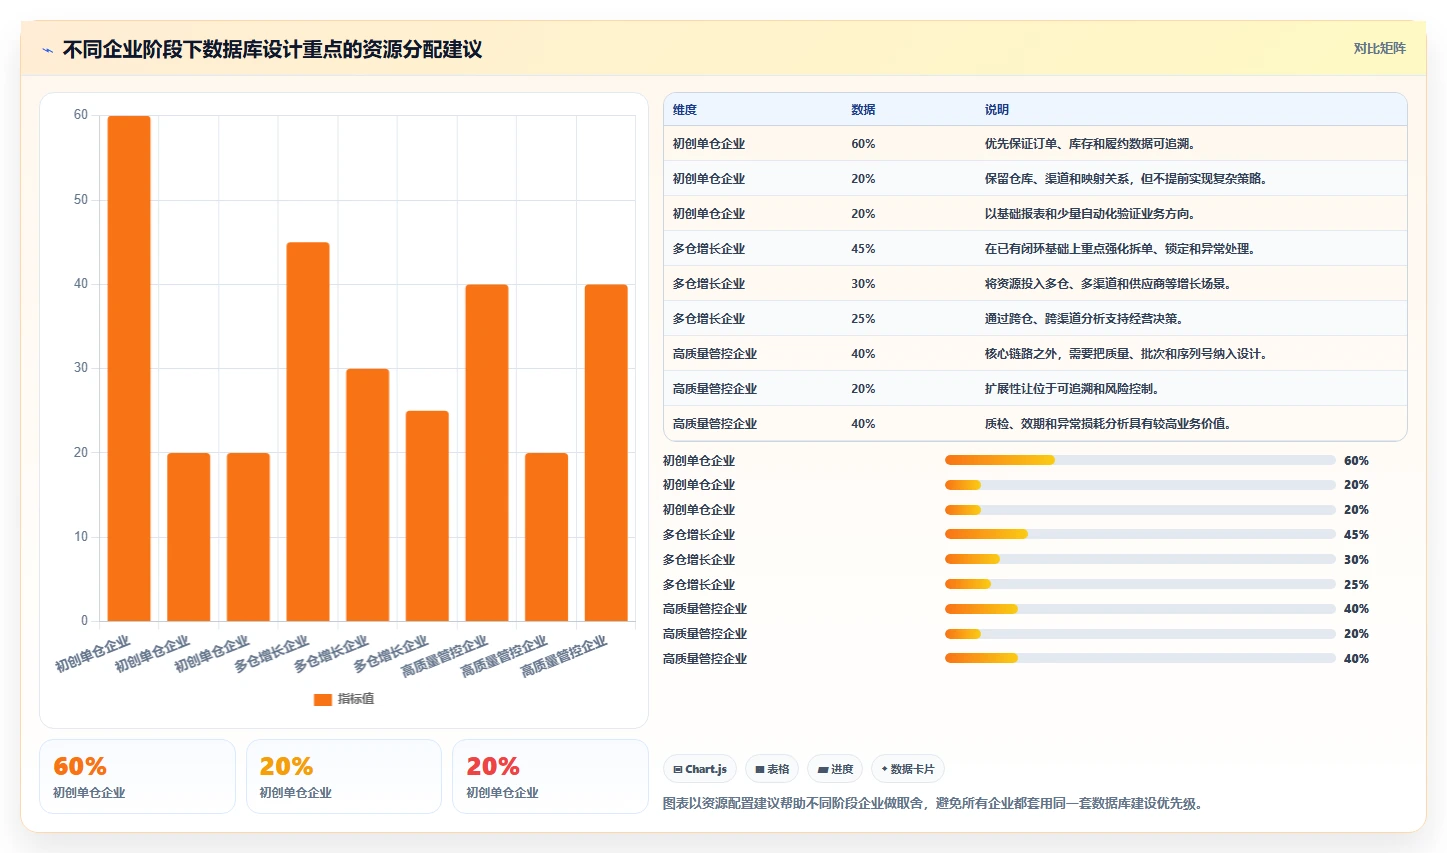Click the row text 质检、效期和异常损耗分析具有较高业务价值。

1108,424
